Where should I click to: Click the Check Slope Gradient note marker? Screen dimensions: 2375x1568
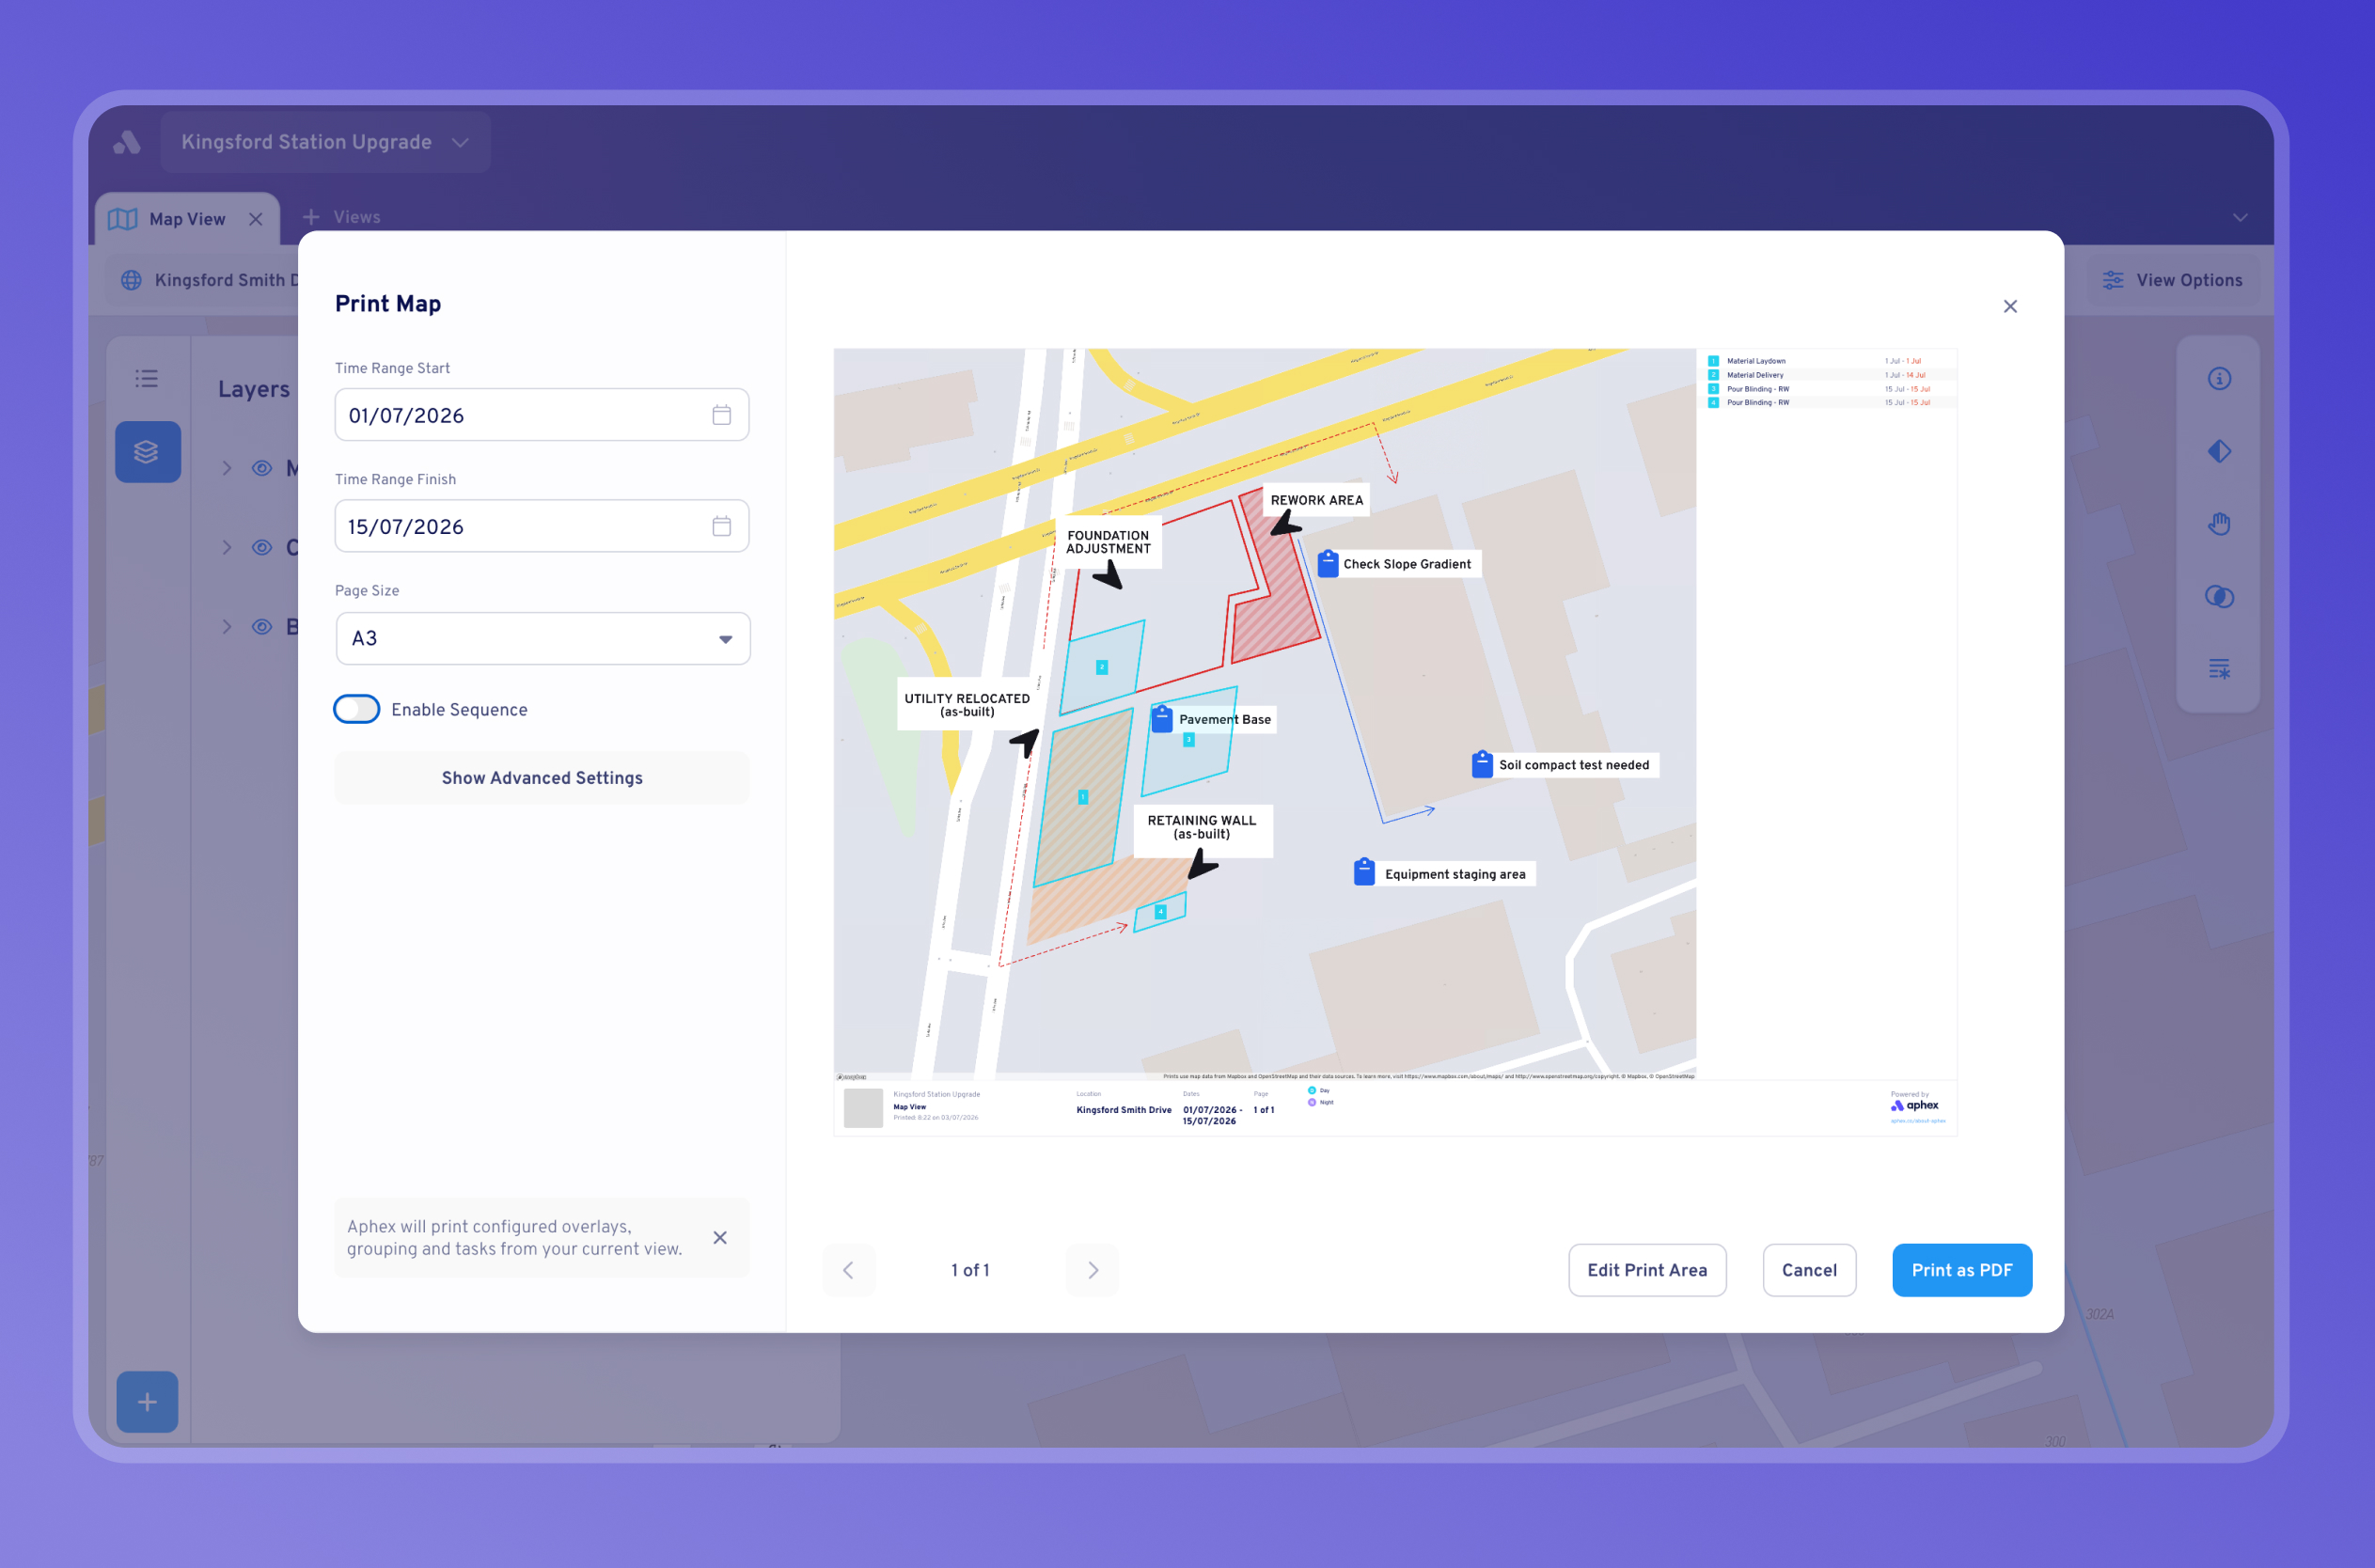1328,564
